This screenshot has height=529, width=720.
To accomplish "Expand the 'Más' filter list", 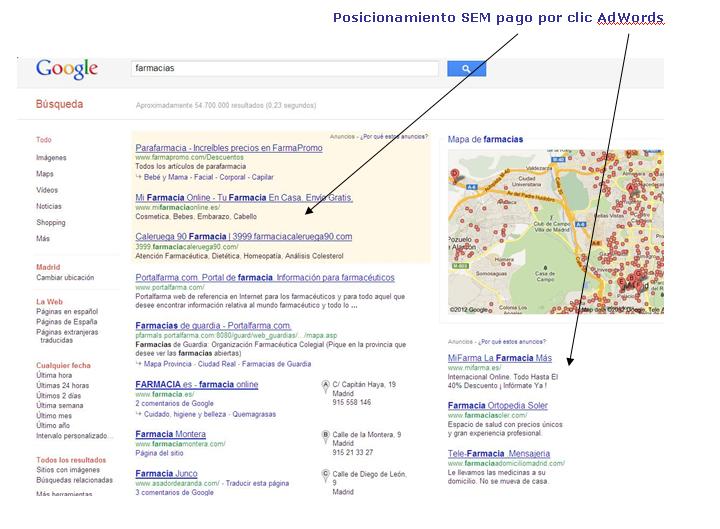I will (x=43, y=238).
